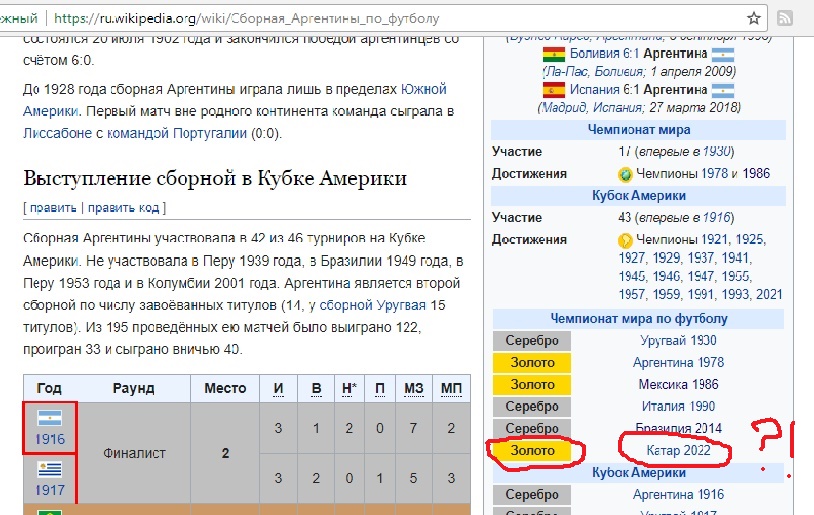Viewport: 814px width, 515px height.
Task: Open the RSS feed extension icon
Action: click(x=784, y=19)
